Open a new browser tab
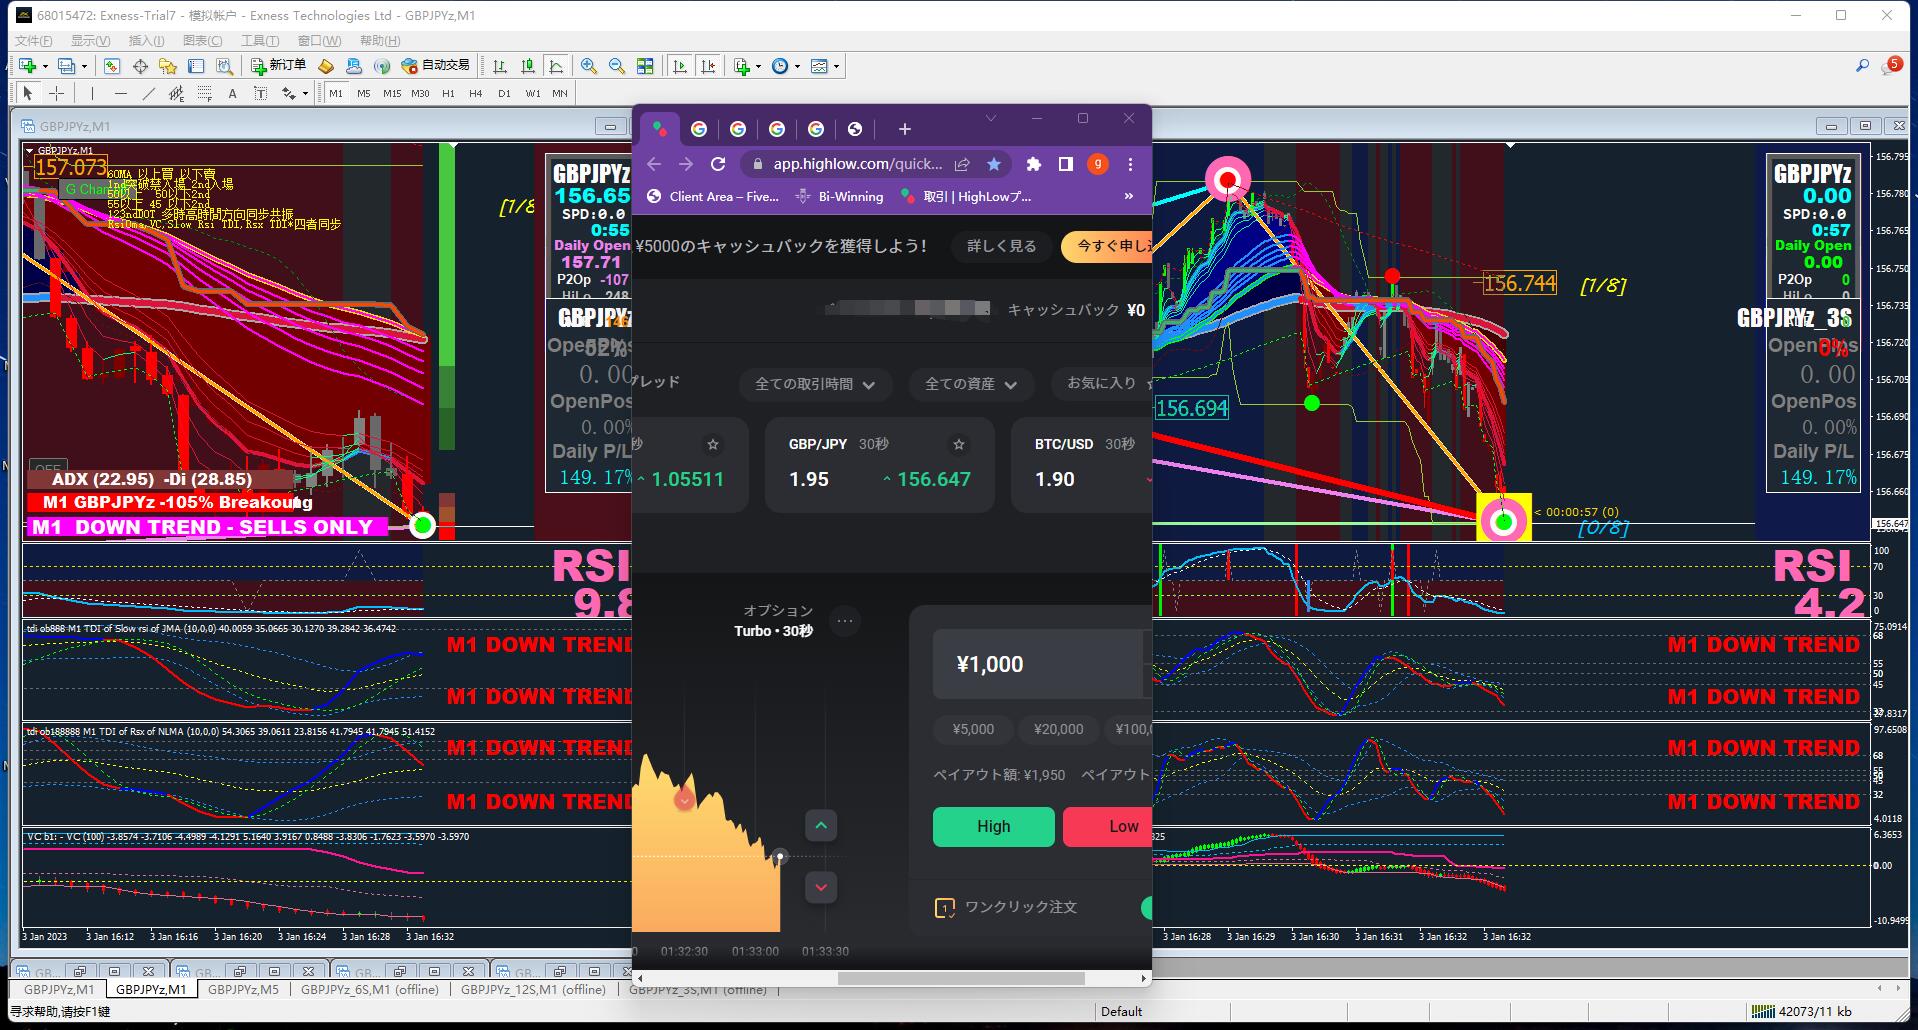 (904, 129)
